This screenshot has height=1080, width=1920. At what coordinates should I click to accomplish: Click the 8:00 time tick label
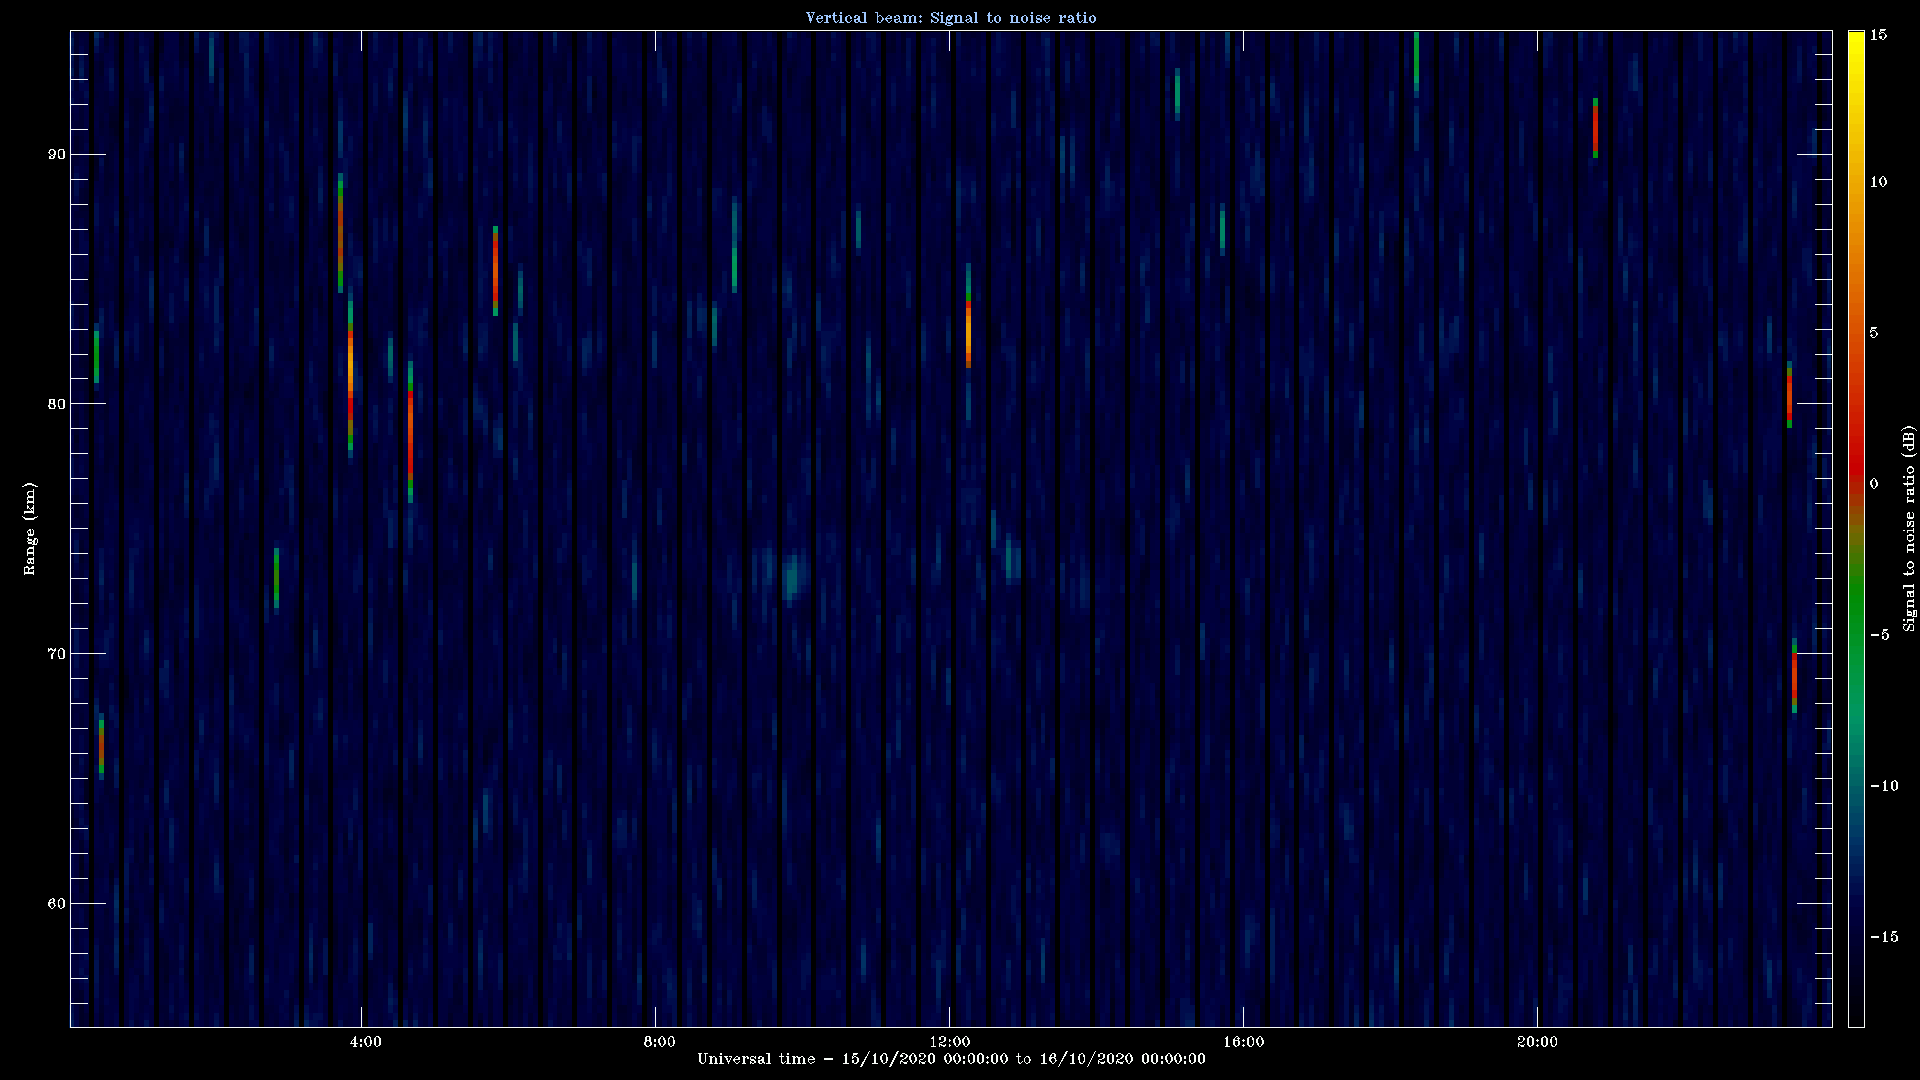(x=659, y=1041)
